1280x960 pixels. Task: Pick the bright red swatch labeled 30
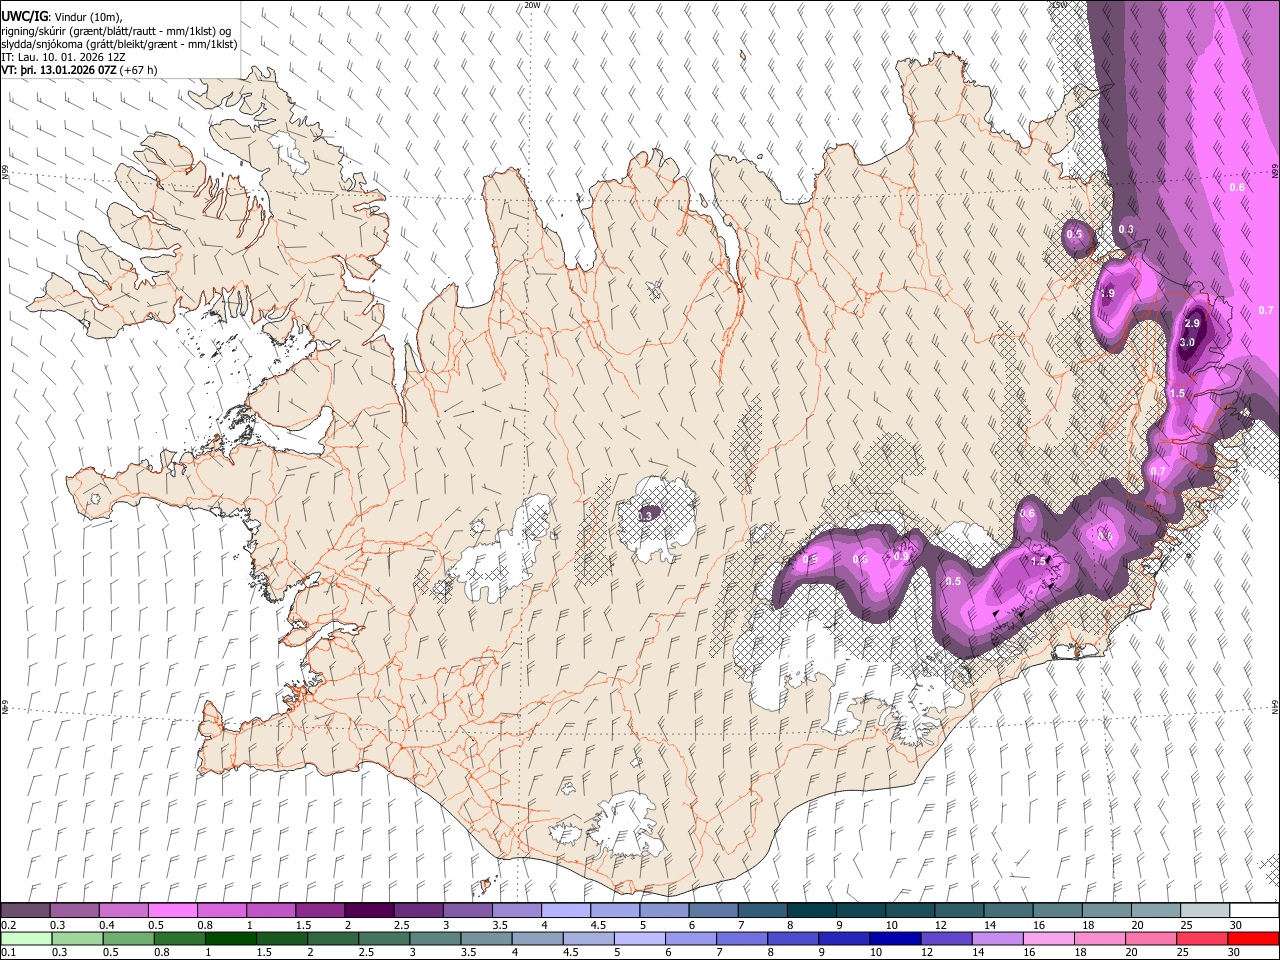1253,939
